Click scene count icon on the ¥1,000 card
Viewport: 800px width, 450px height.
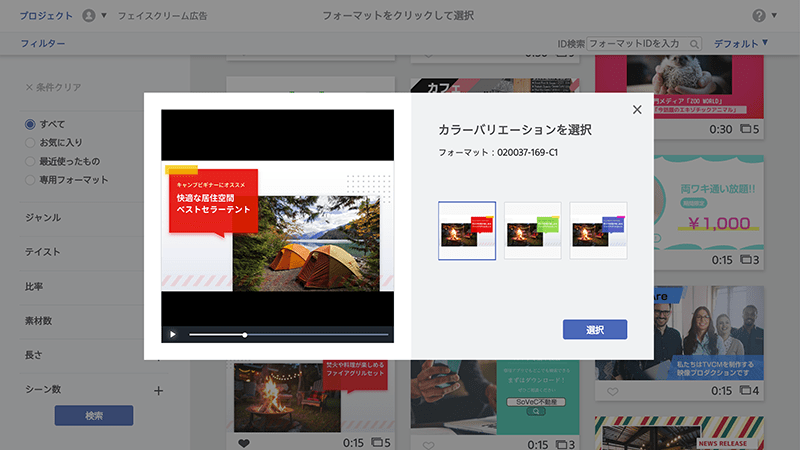pos(746,260)
